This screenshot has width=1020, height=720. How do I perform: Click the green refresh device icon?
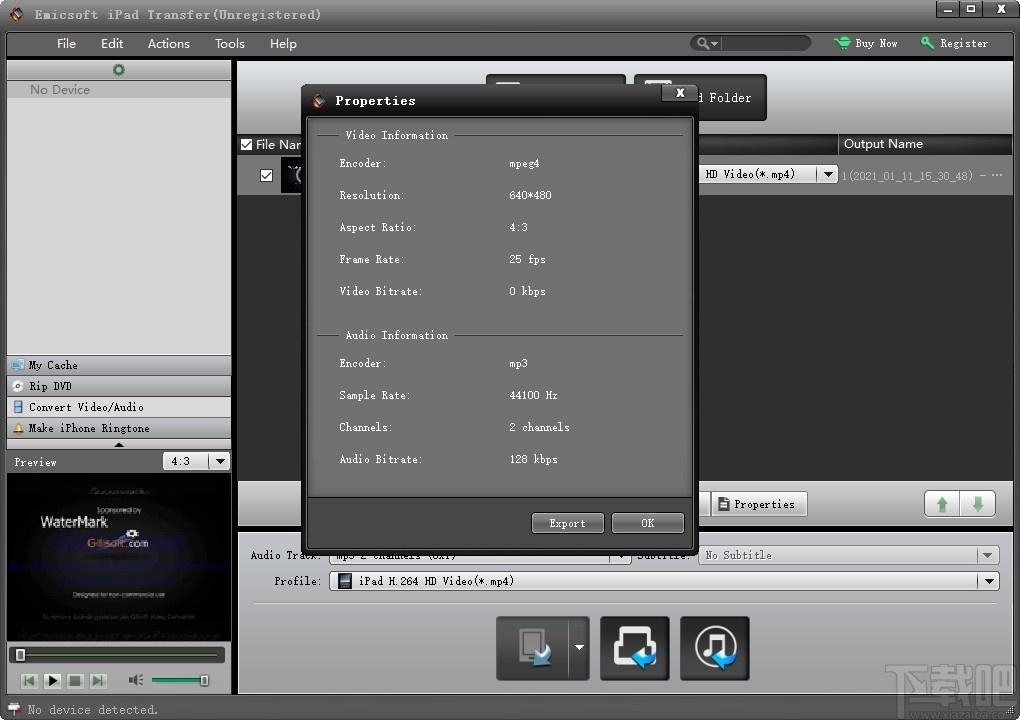click(118, 70)
